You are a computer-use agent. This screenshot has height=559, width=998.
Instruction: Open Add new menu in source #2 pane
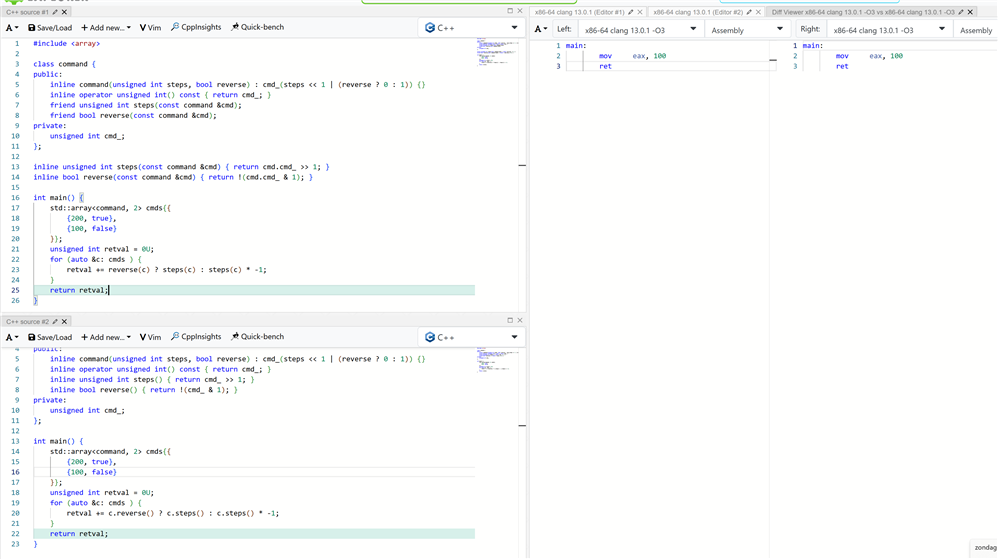tap(106, 337)
